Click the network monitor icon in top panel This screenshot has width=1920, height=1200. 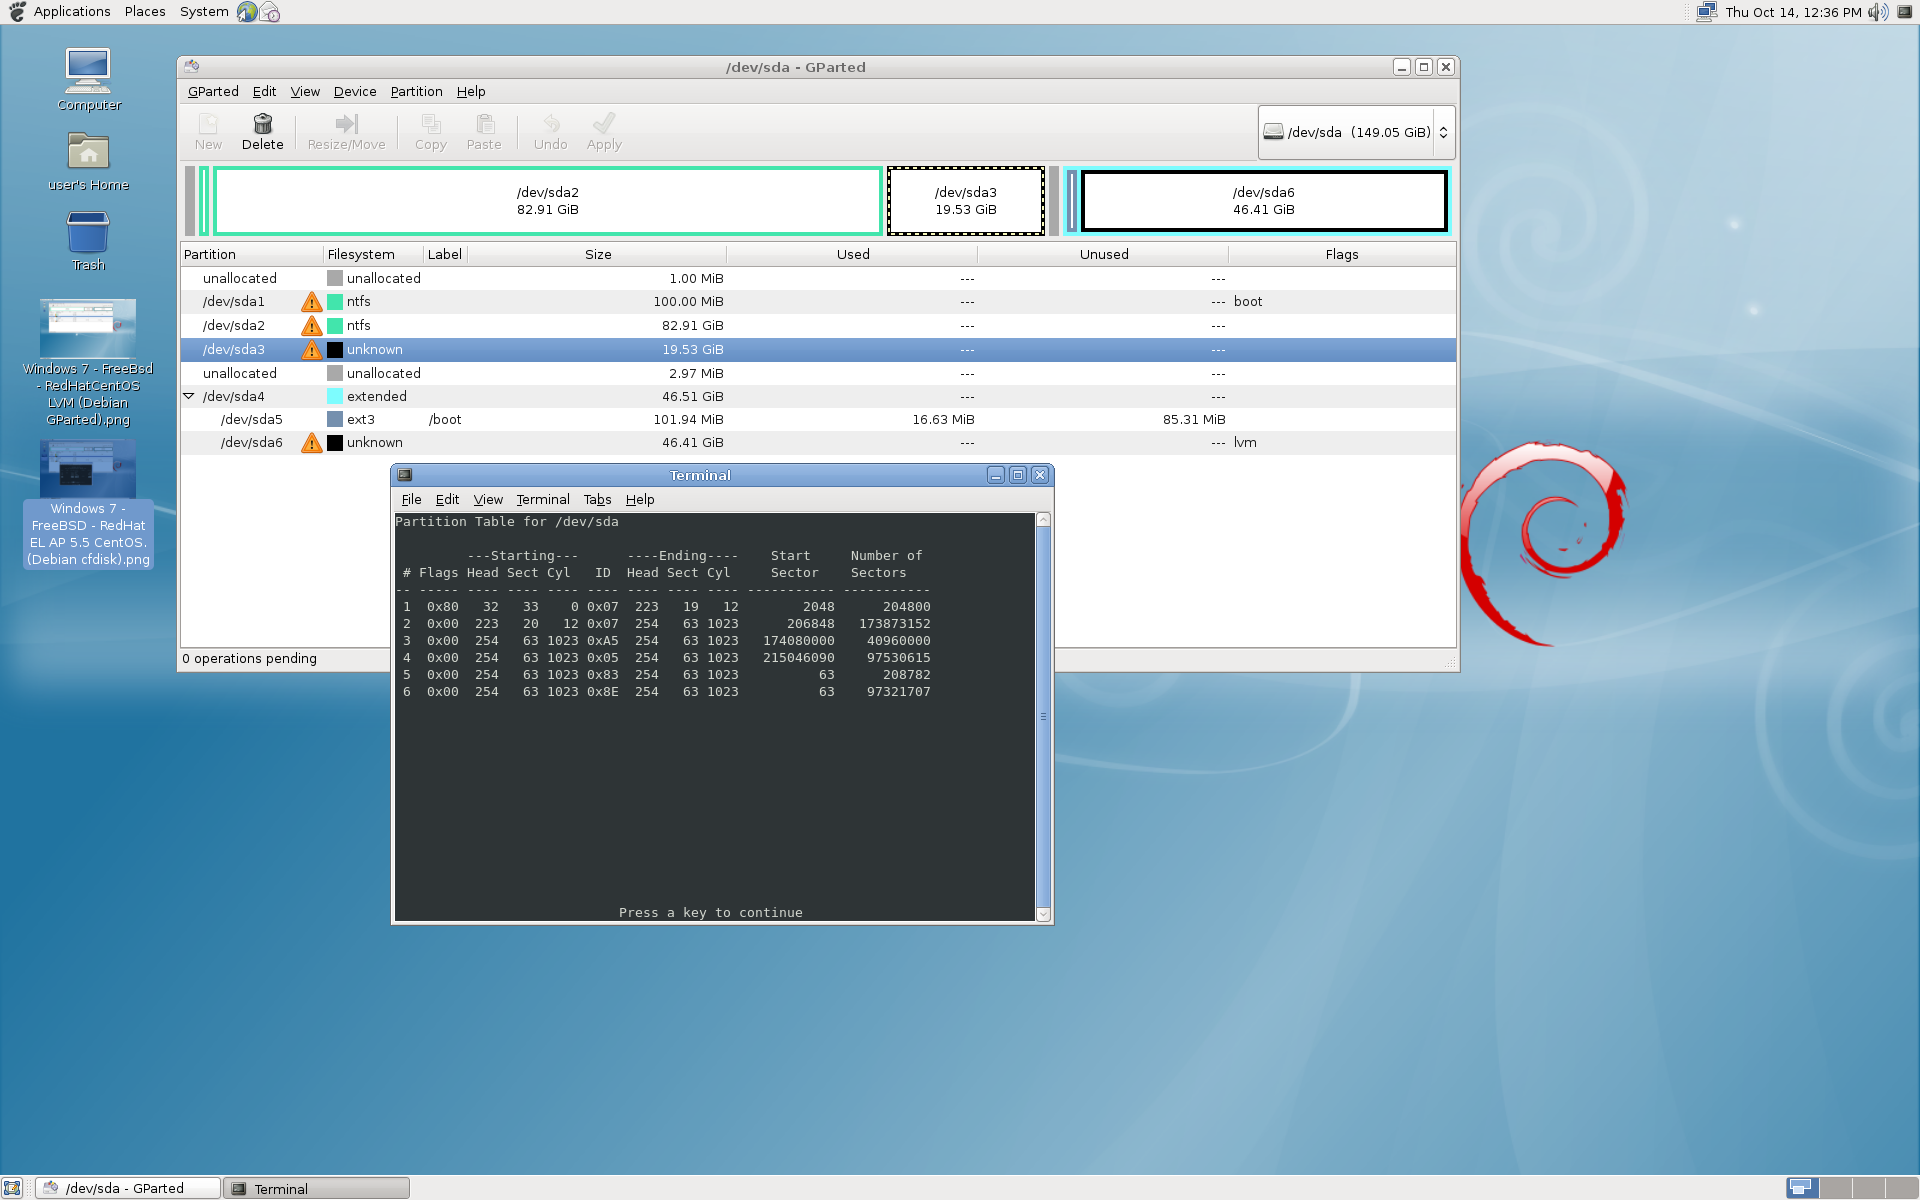pyautogui.click(x=1707, y=12)
